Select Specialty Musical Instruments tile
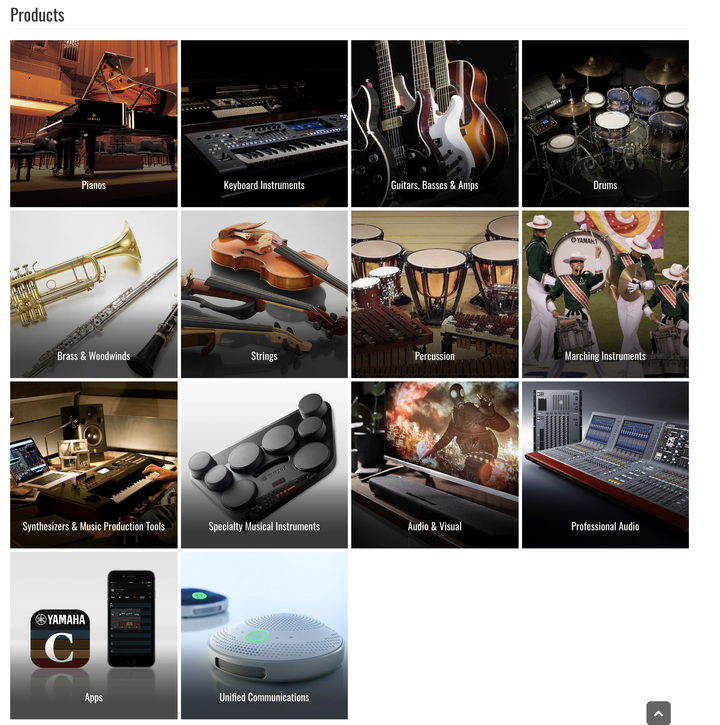Viewport: 720px width, 725px height. [264, 465]
